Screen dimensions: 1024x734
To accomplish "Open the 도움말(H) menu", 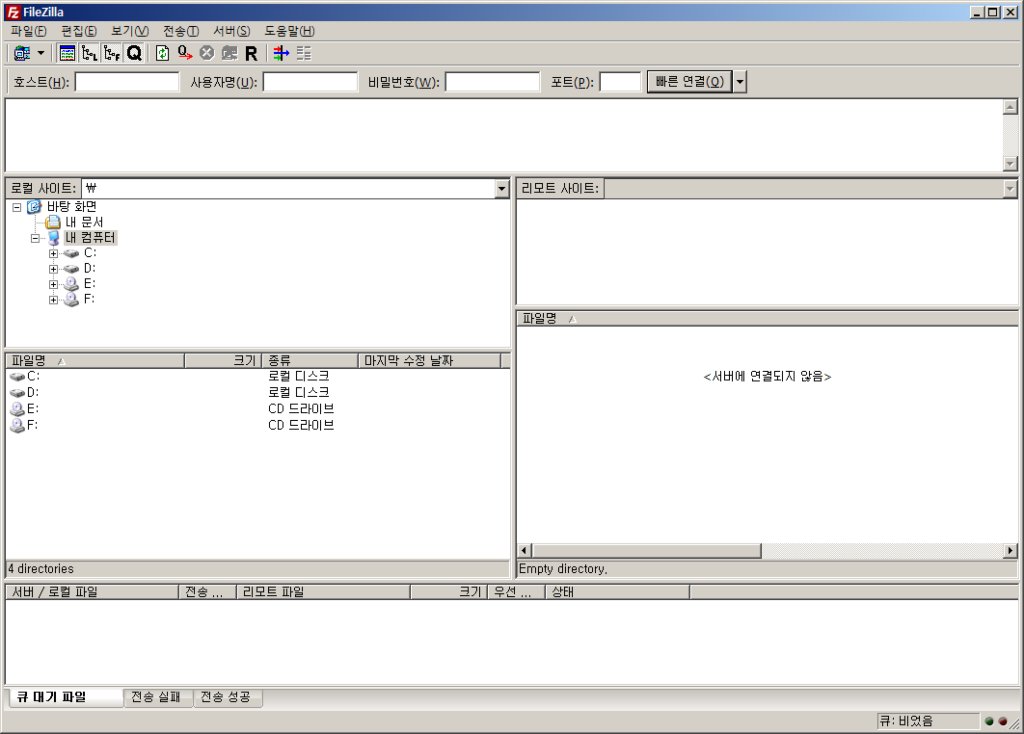I will 289,31.
